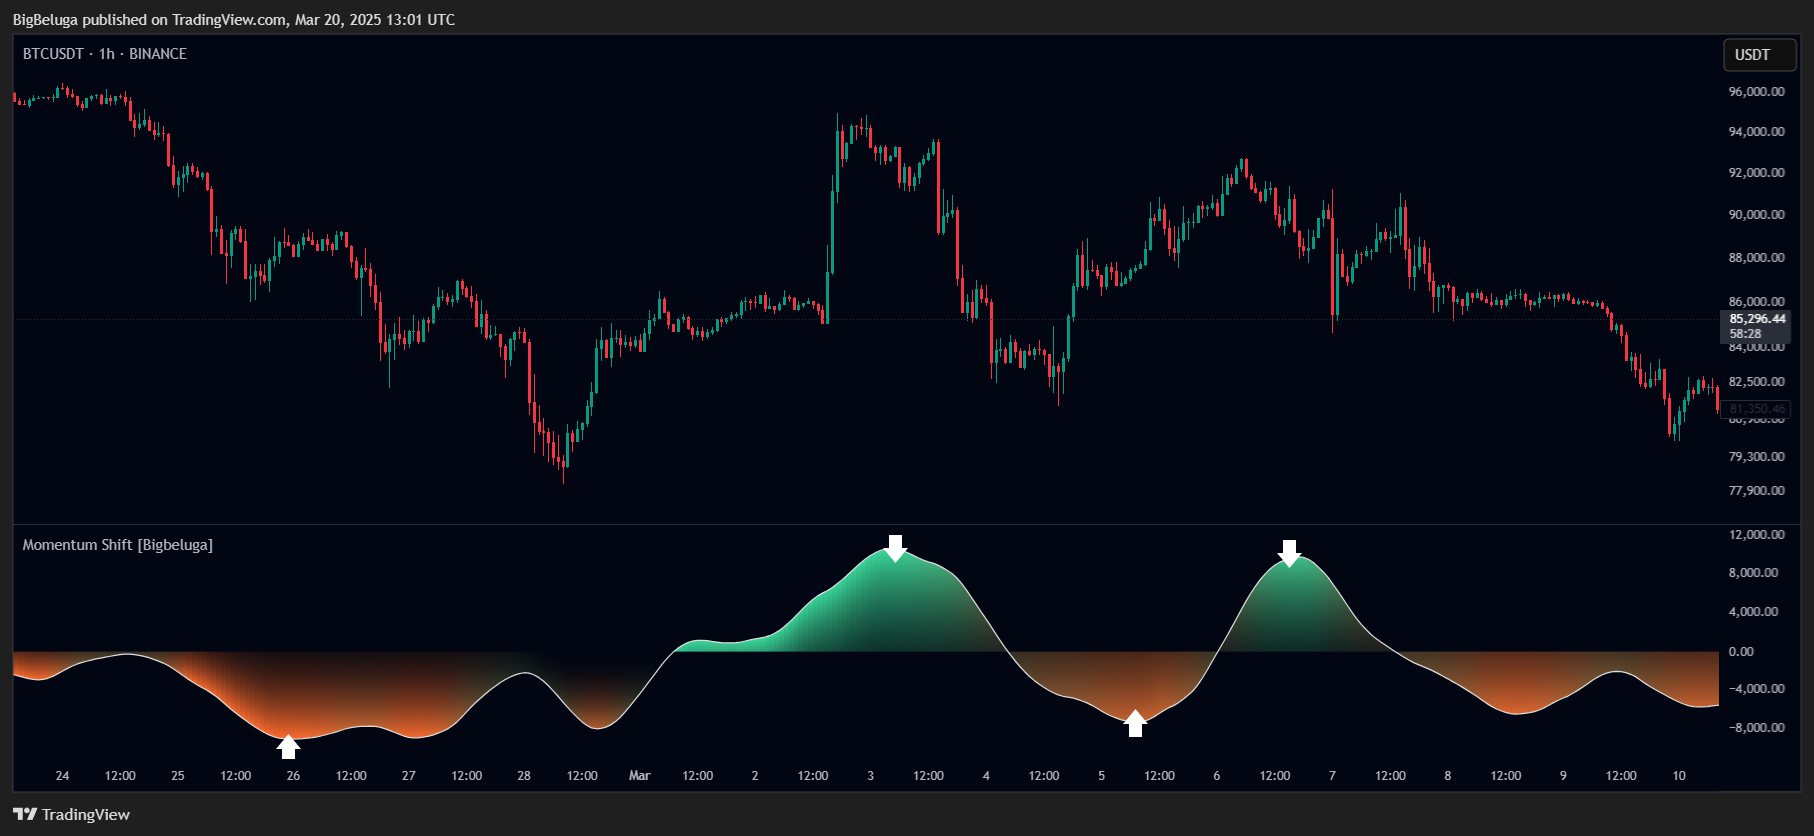Click the published header text with BigBeluga
This screenshot has height=836, width=1814.
(x=234, y=20)
